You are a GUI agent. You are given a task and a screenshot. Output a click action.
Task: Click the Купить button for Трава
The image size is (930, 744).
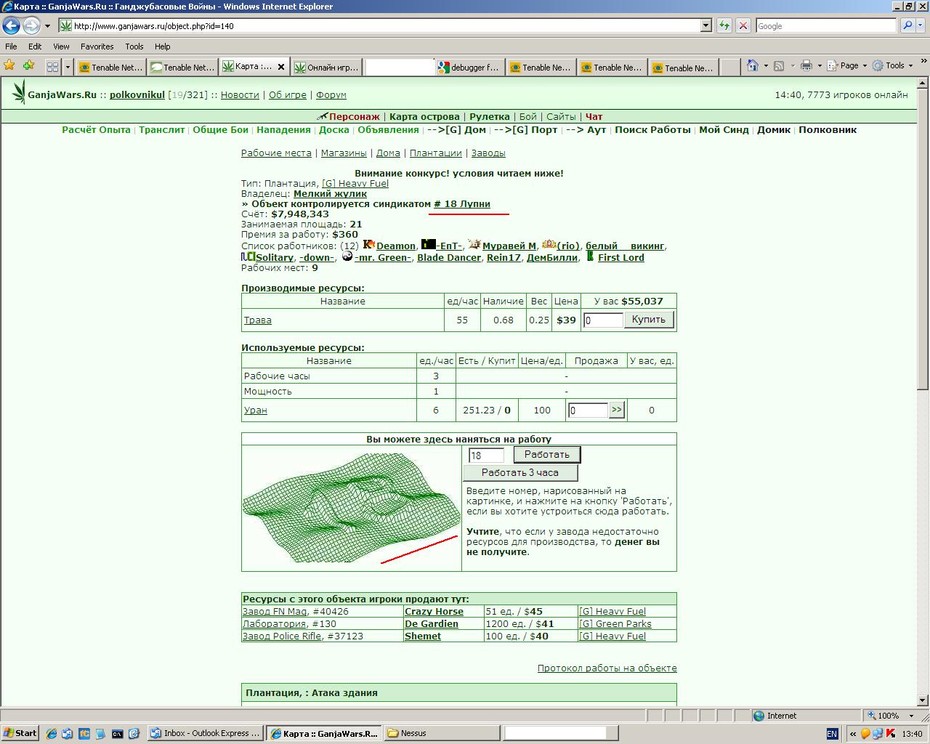coord(648,319)
